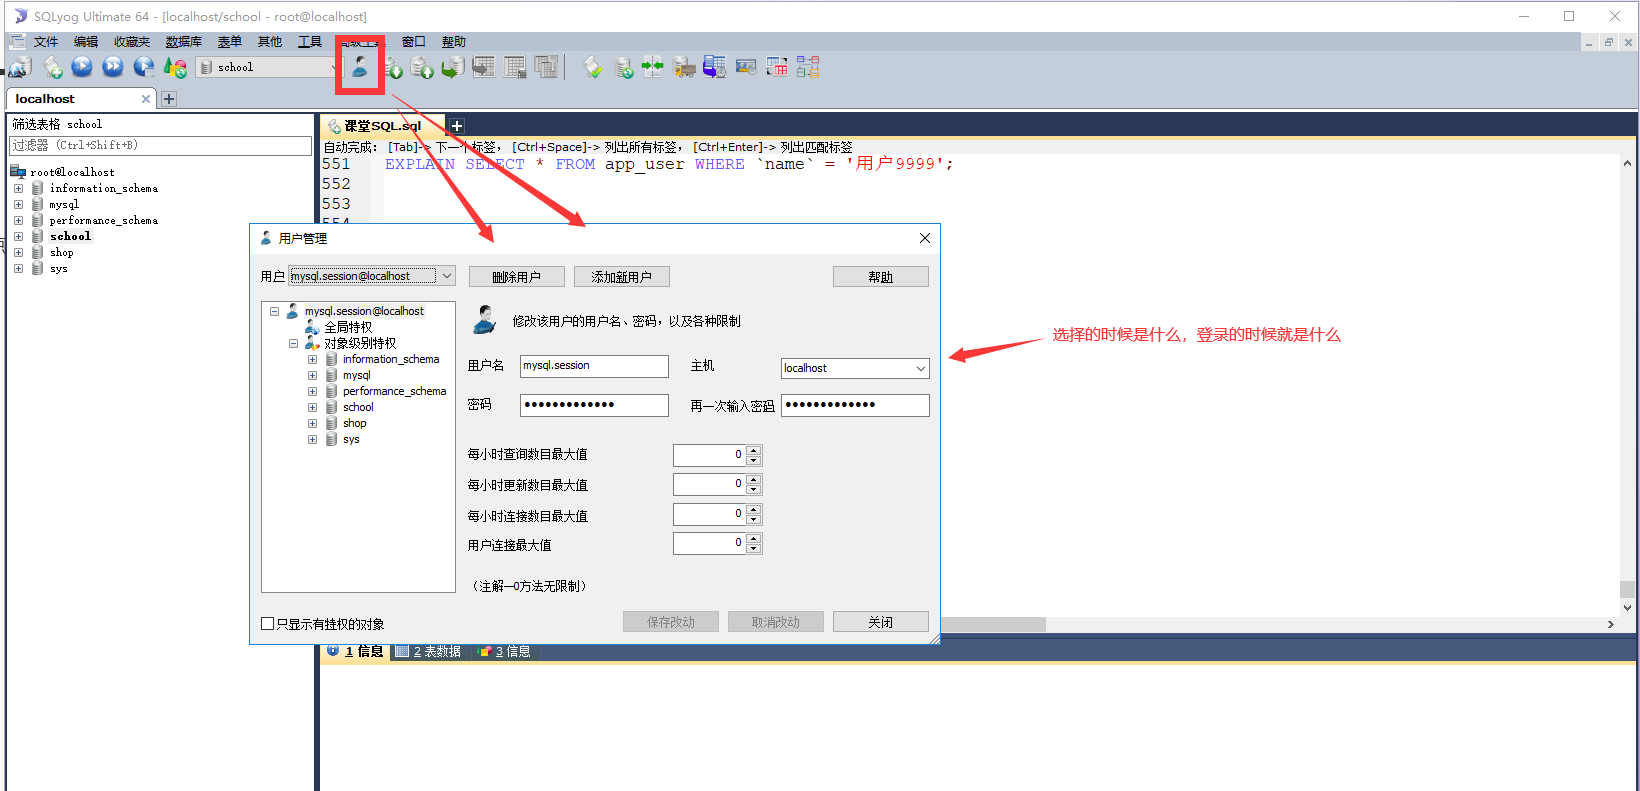Expand school in user dialog tree
The height and width of the screenshot is (791, 1640).
[x=312, y=407]
